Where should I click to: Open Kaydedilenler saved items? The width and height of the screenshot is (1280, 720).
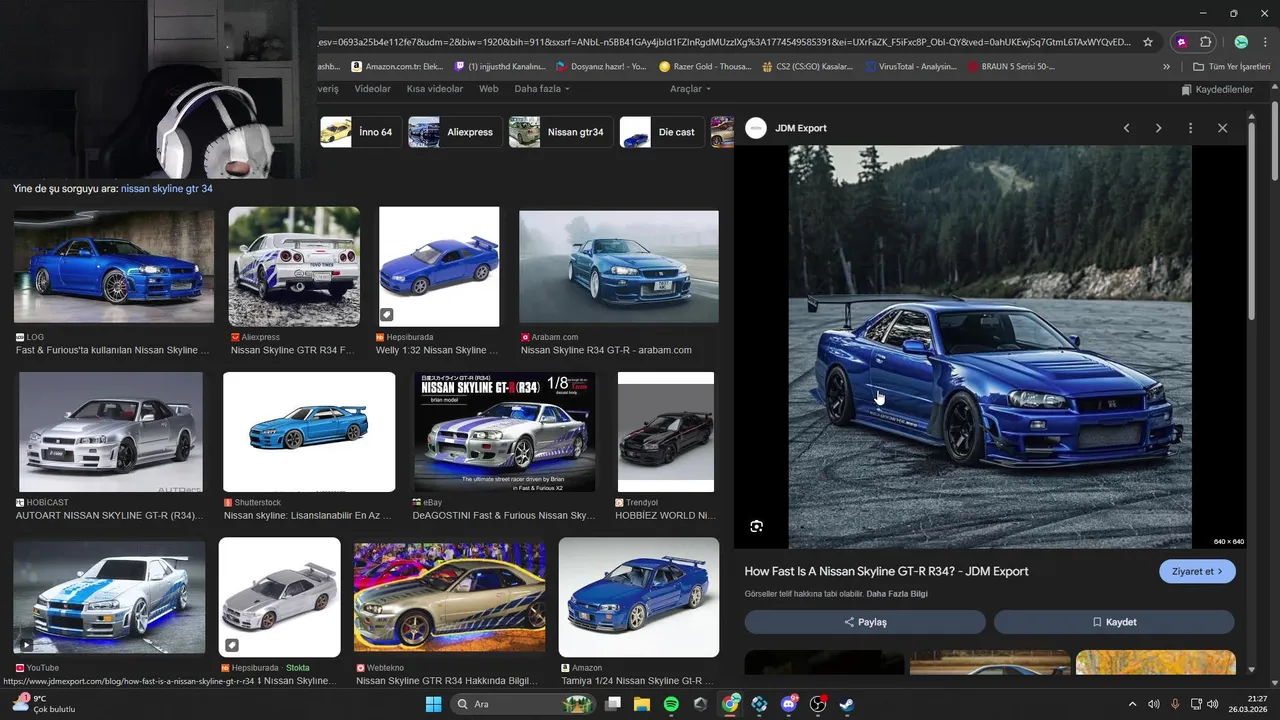point(1217,89)
